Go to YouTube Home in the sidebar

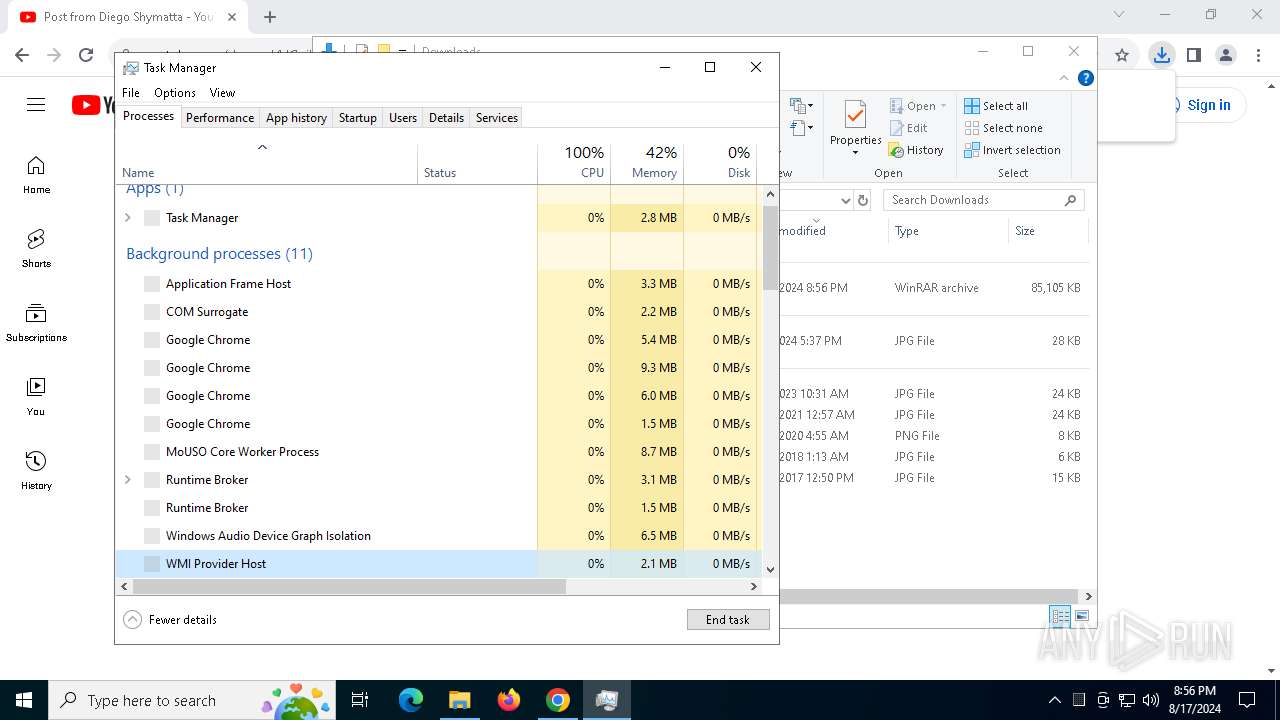[x=36, y=175]
